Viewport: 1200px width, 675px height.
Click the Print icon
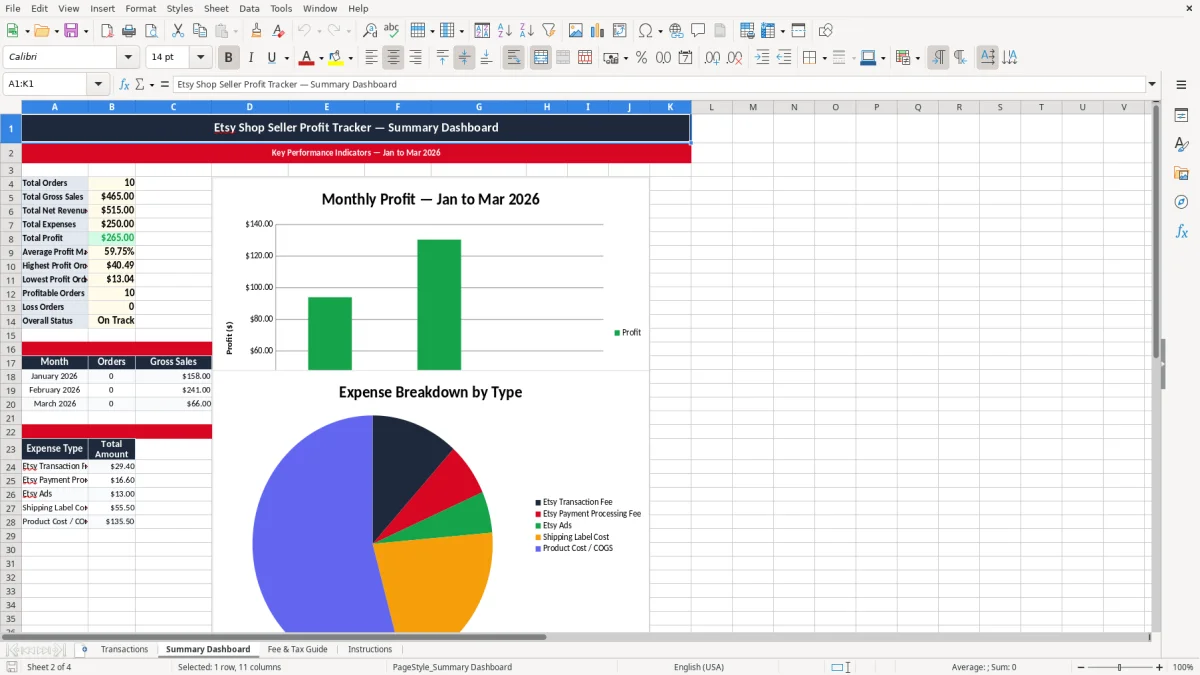pyautogui.click(x=129, y=31)
